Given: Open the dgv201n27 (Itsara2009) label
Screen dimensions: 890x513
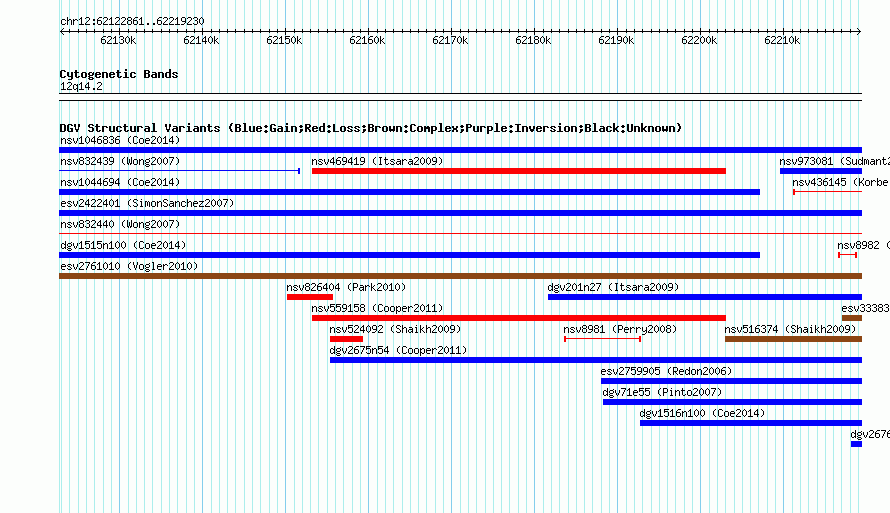Looking at the screenshot, I should (x=613, y=287).
